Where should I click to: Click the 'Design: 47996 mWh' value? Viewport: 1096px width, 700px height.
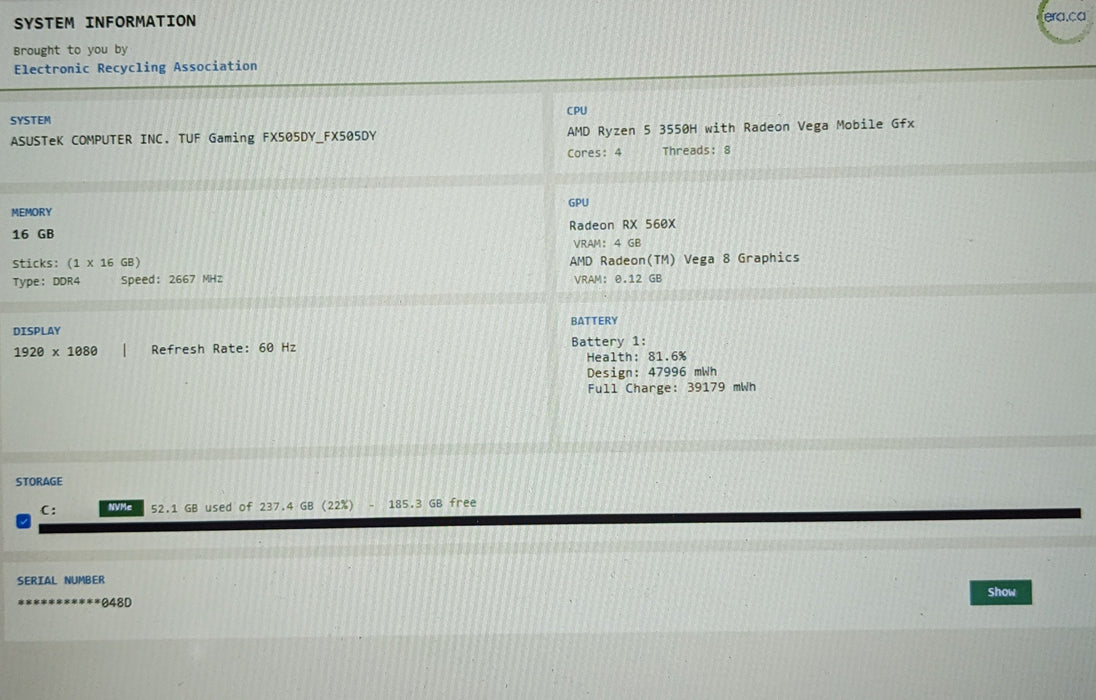pos(652,372)
